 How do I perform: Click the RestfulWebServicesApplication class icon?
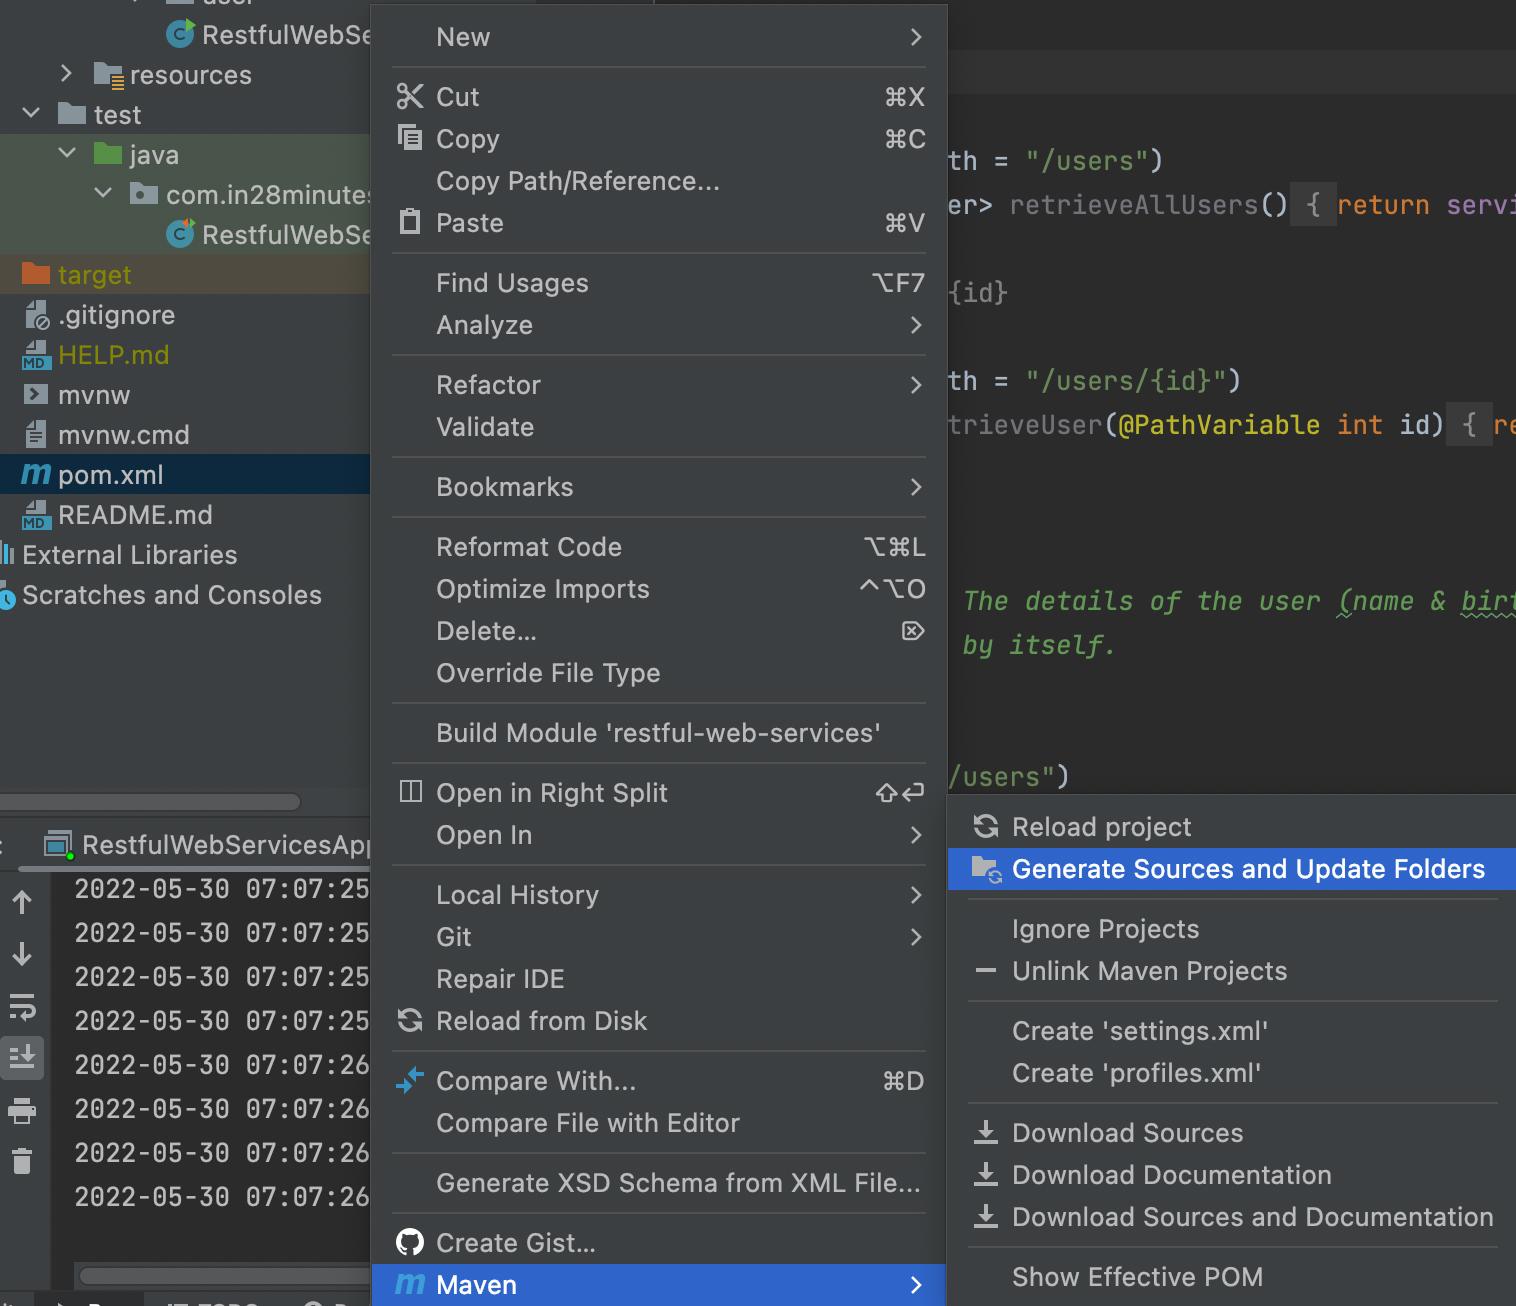pos(180,234)
